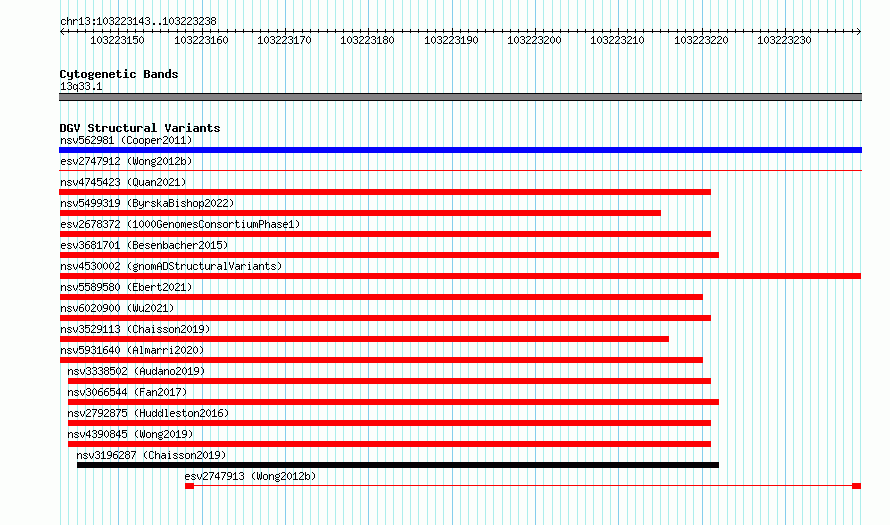The image size is (890, 525).
Task: Click the red nsv2792875 variant bar
Action: [x=389, y=423]
